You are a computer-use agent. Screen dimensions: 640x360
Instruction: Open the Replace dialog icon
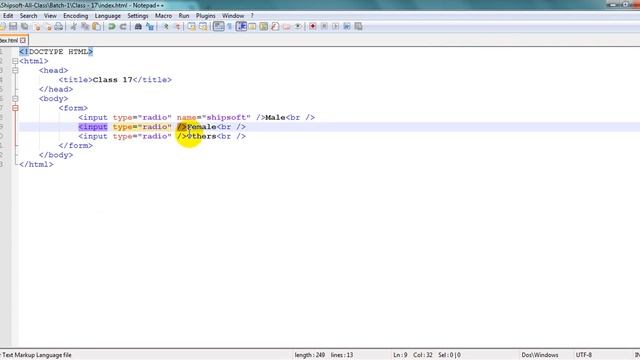tap(149, 27)
